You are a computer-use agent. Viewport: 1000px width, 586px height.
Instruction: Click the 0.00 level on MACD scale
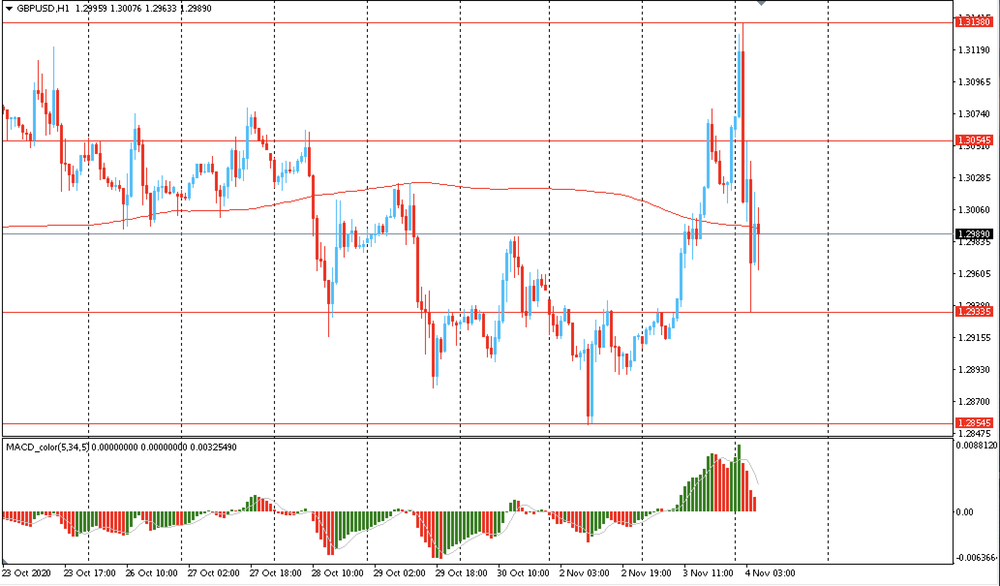[965, 512]
